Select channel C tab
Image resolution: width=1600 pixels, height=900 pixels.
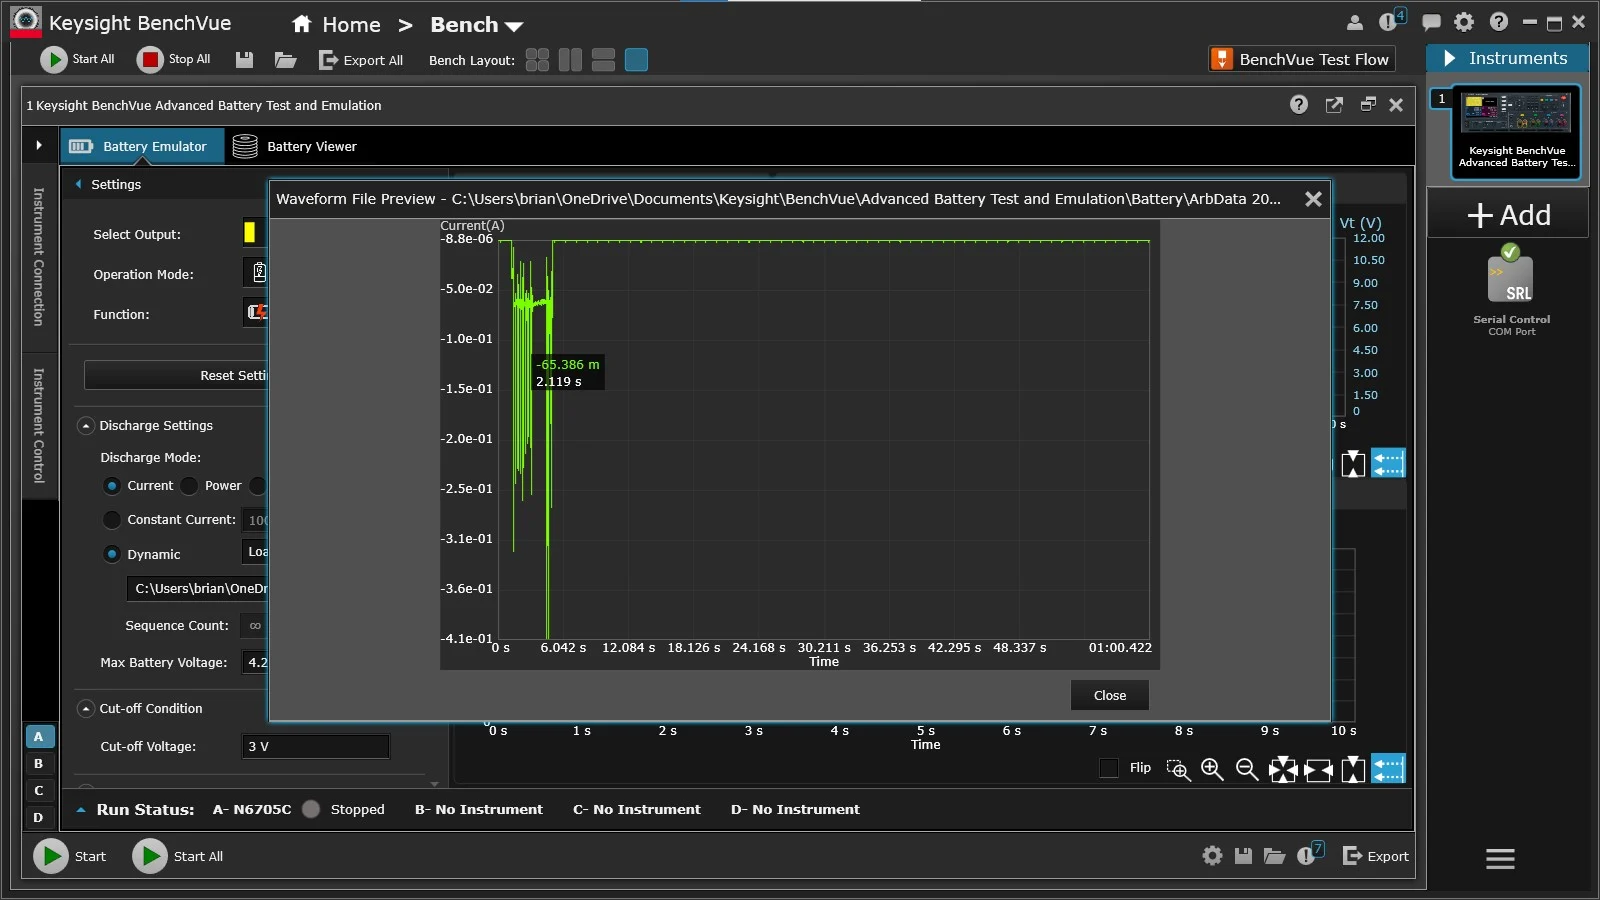(39, 791)
